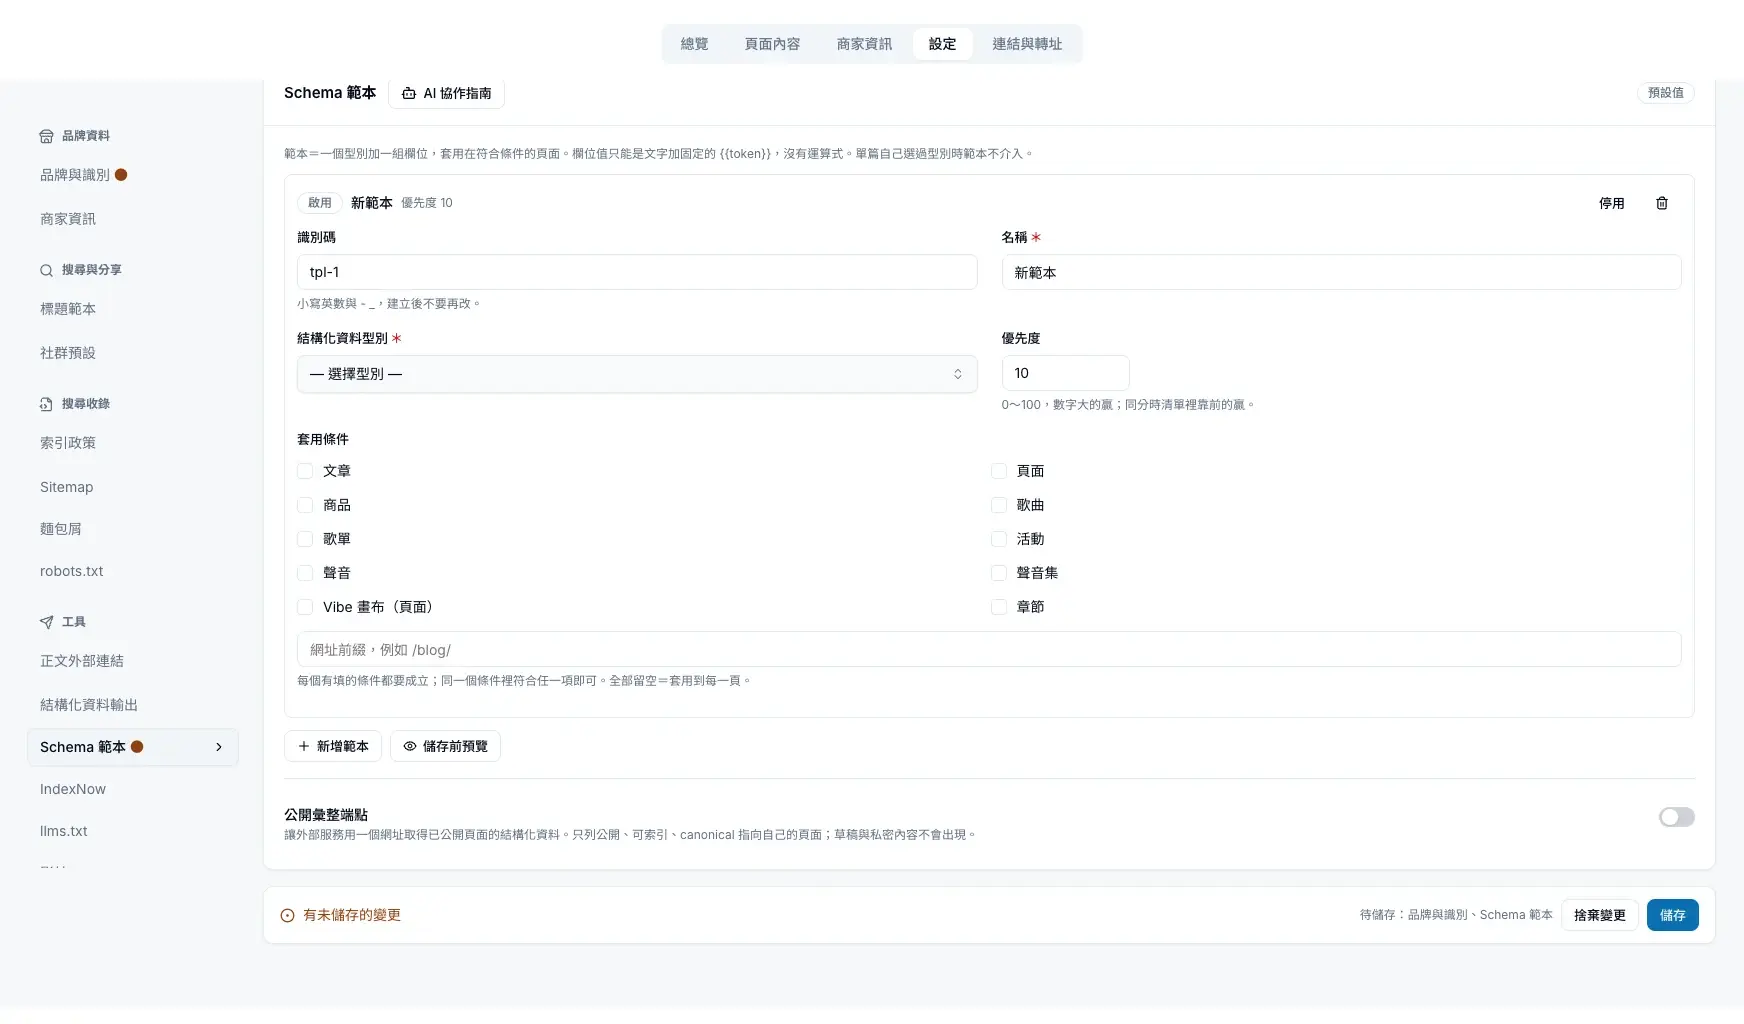Screen dimensions: 1744x1024
Task: Open llms.txt in the sidebar
Action: coord(64,831)
